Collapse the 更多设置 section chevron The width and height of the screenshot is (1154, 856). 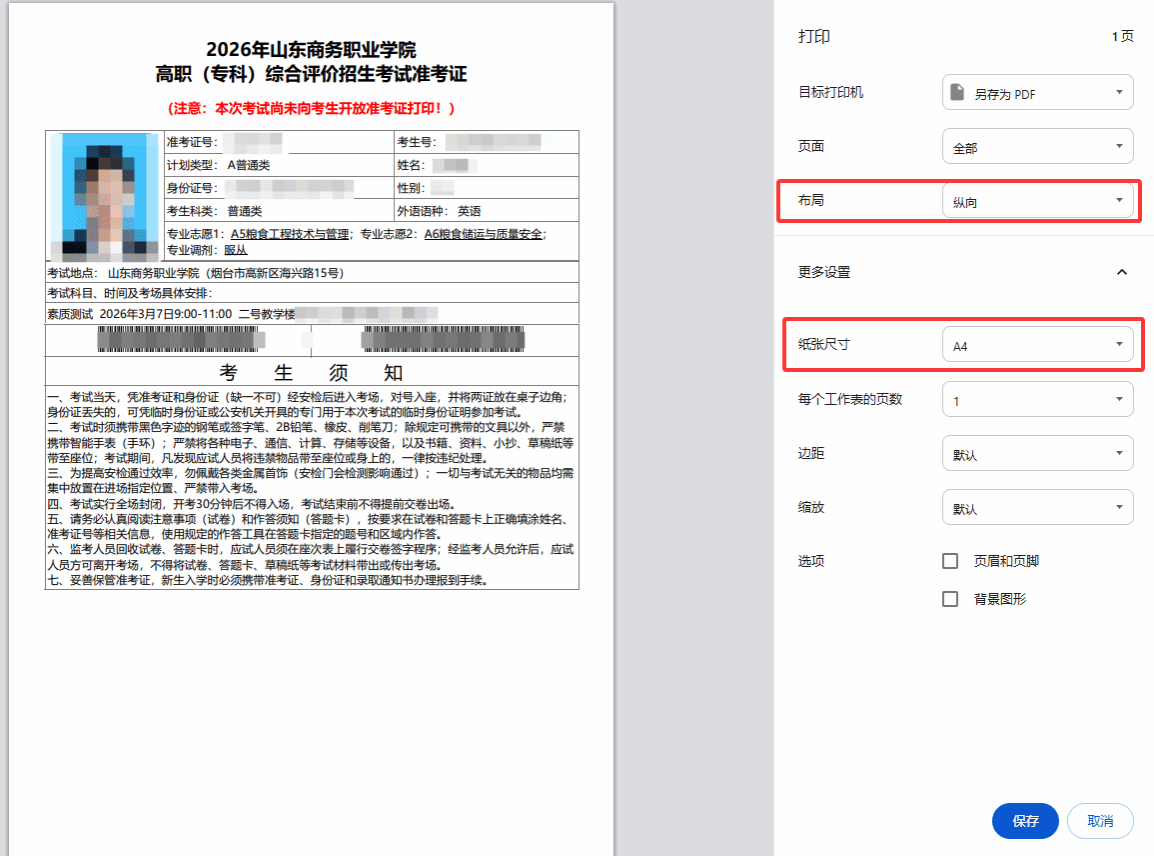[x=1121, y=272]
